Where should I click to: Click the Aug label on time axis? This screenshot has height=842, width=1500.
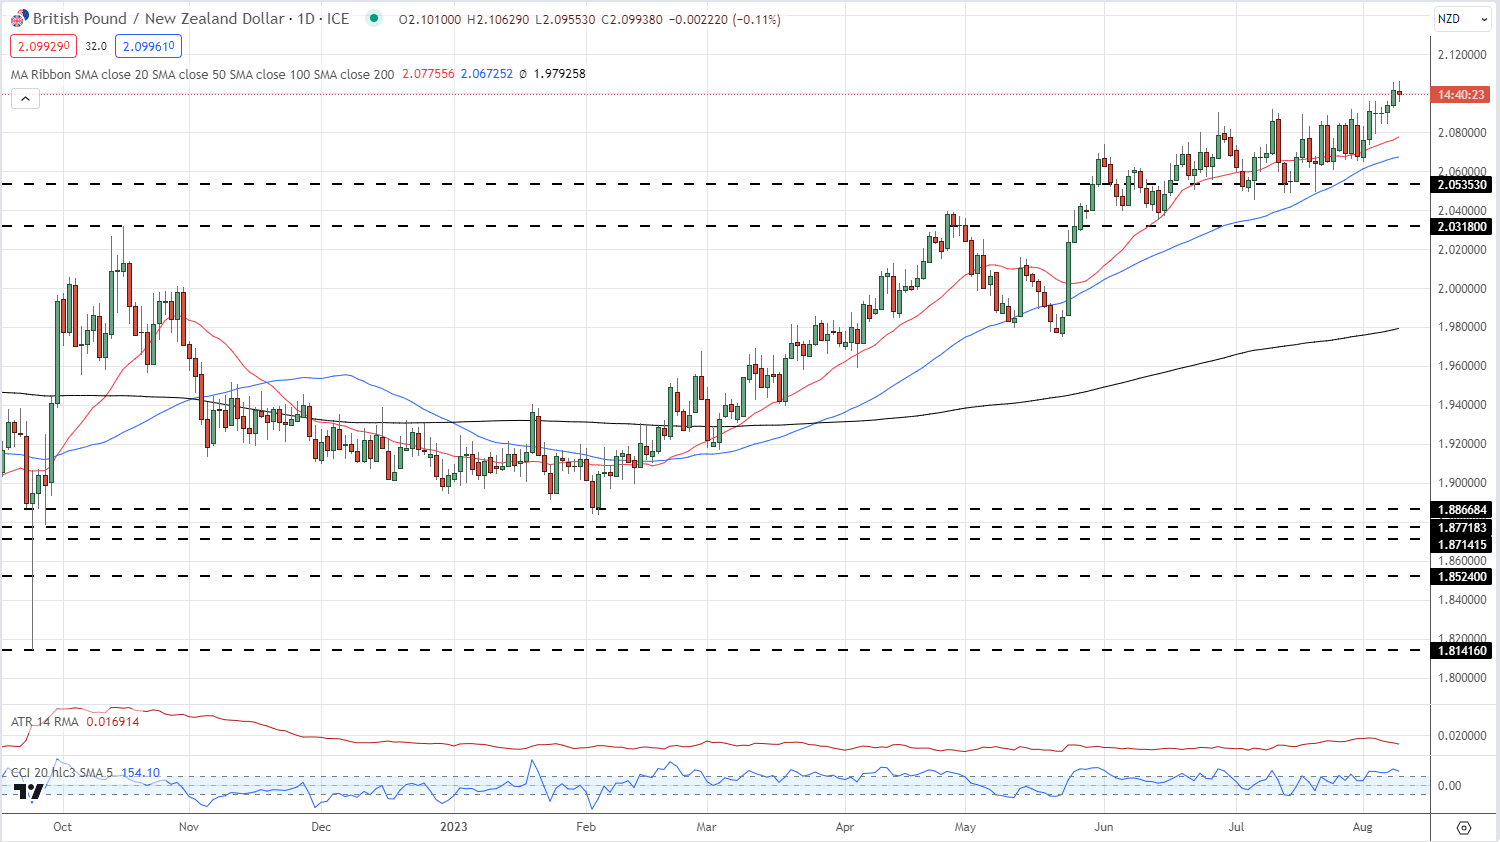coord(1362,827)
